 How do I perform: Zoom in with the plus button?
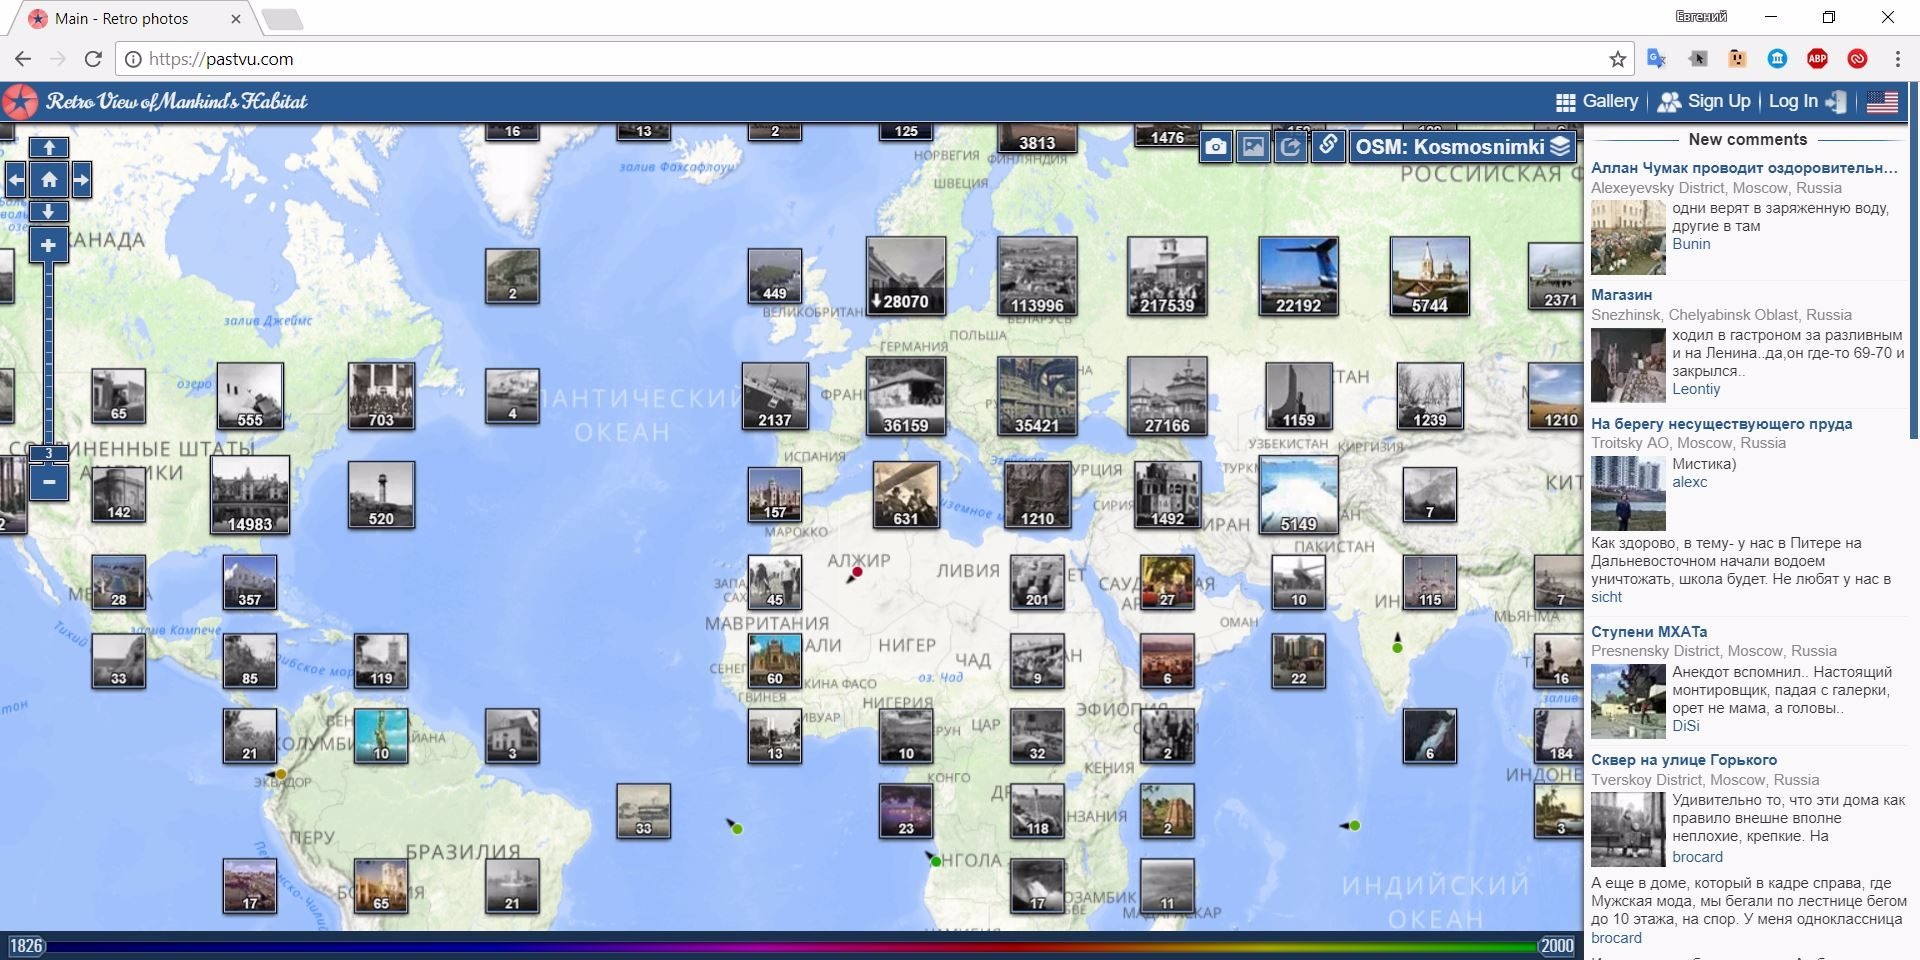(x=48, y=245)
